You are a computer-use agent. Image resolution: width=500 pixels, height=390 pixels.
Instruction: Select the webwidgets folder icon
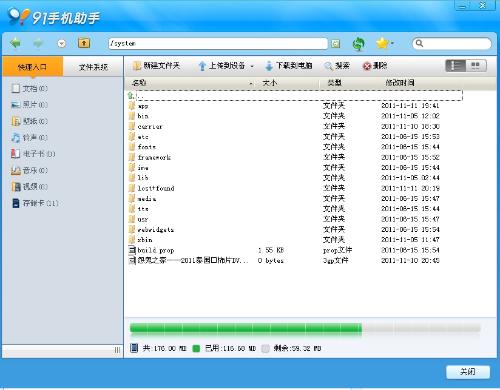132,229
